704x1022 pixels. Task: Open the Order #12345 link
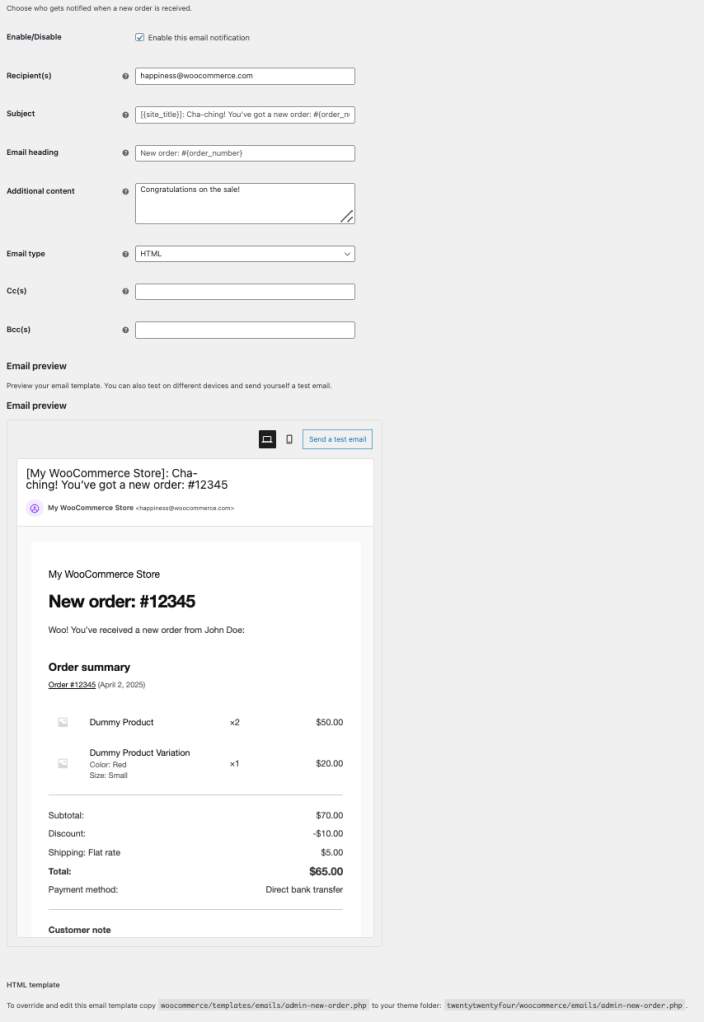pos(72,685)
